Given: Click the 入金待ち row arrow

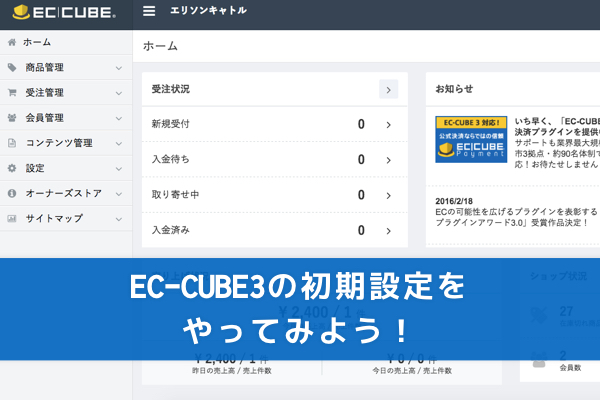Looking at the screenshot, I should [x=388, y=160].
